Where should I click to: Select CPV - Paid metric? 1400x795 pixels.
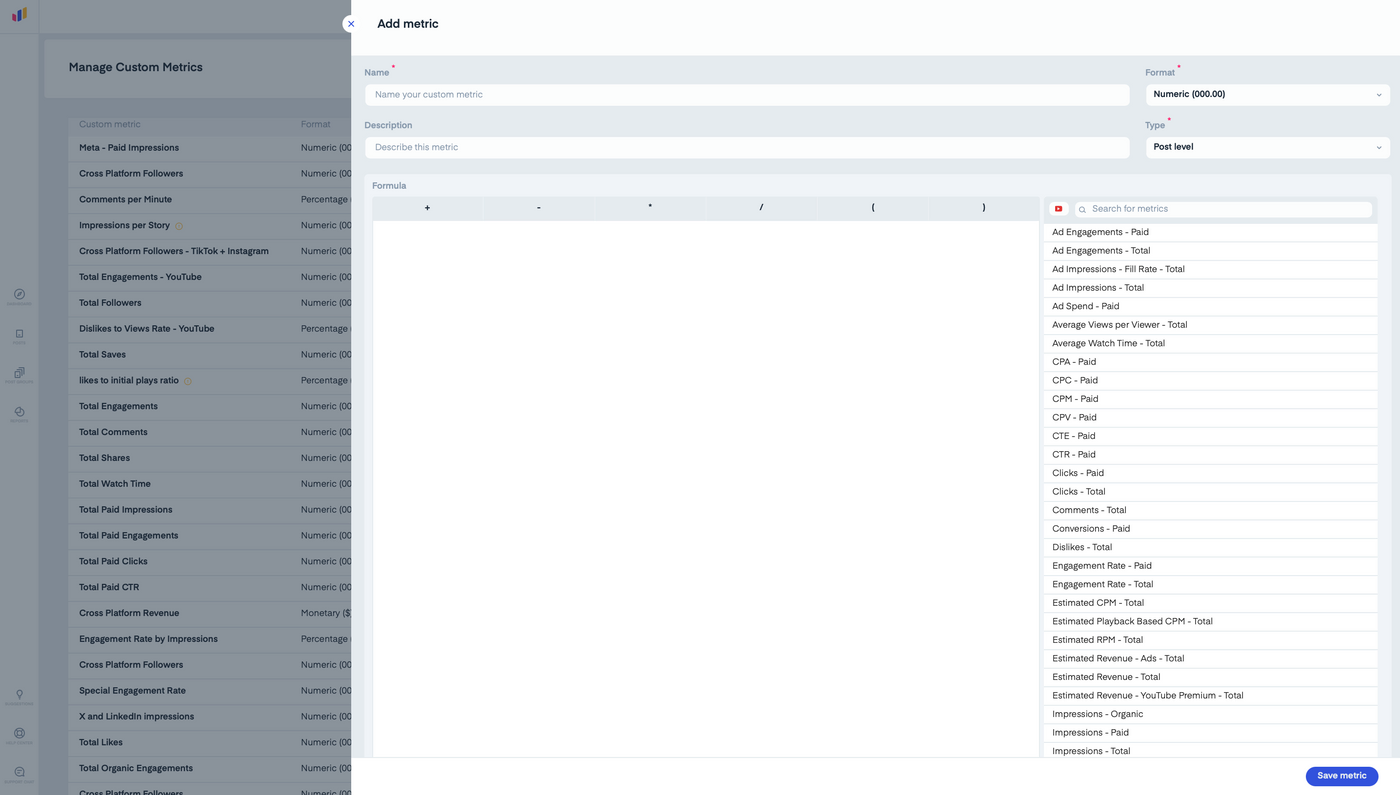(x=1210, y=417)
